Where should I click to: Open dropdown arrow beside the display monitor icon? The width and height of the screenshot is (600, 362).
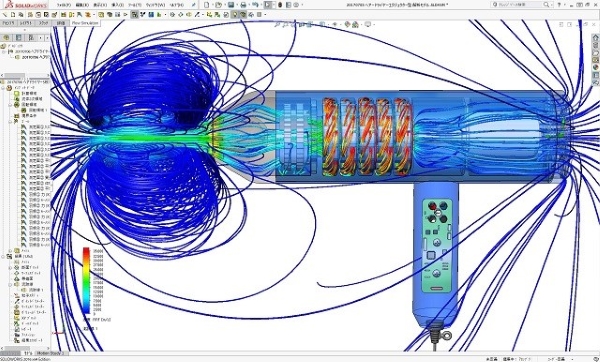[x=373, y=24]
